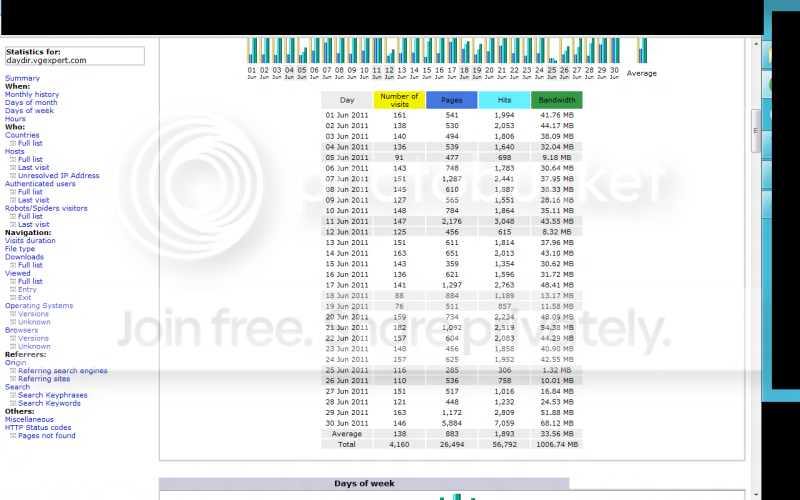
Task: Click the Downloads link
Action: pyautogui.click(x=24, y=258)
